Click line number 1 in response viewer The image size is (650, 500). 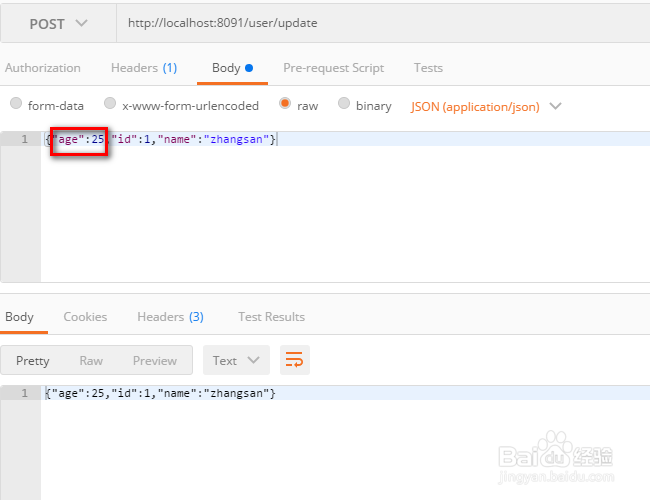pos(24,393)
